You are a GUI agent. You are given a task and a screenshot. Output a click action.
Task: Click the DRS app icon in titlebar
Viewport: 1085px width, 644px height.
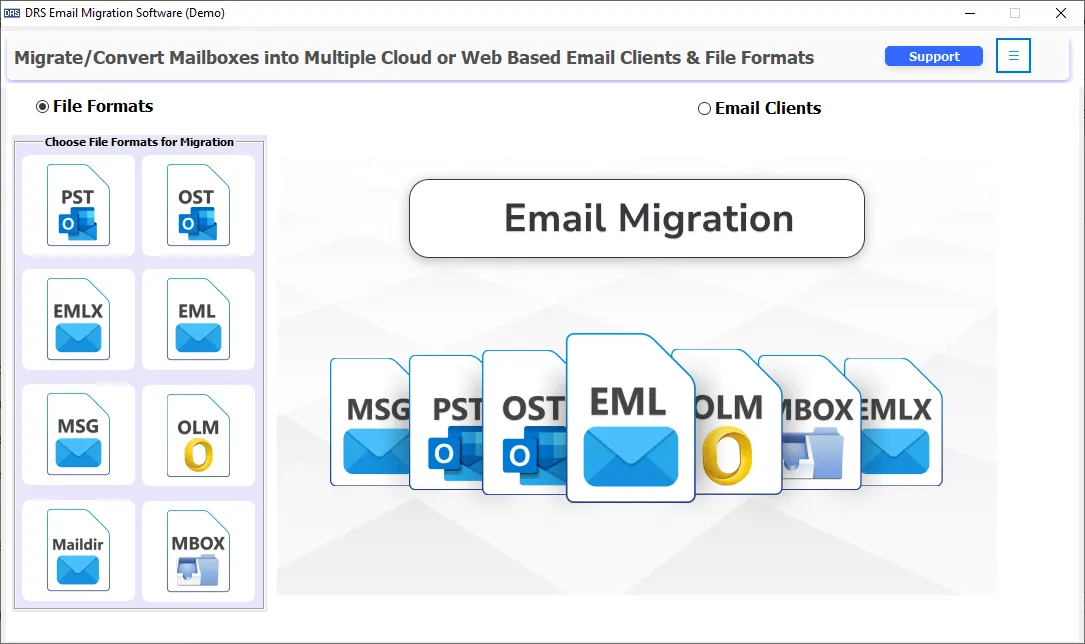pyautogui.click(x=13, y=13)
